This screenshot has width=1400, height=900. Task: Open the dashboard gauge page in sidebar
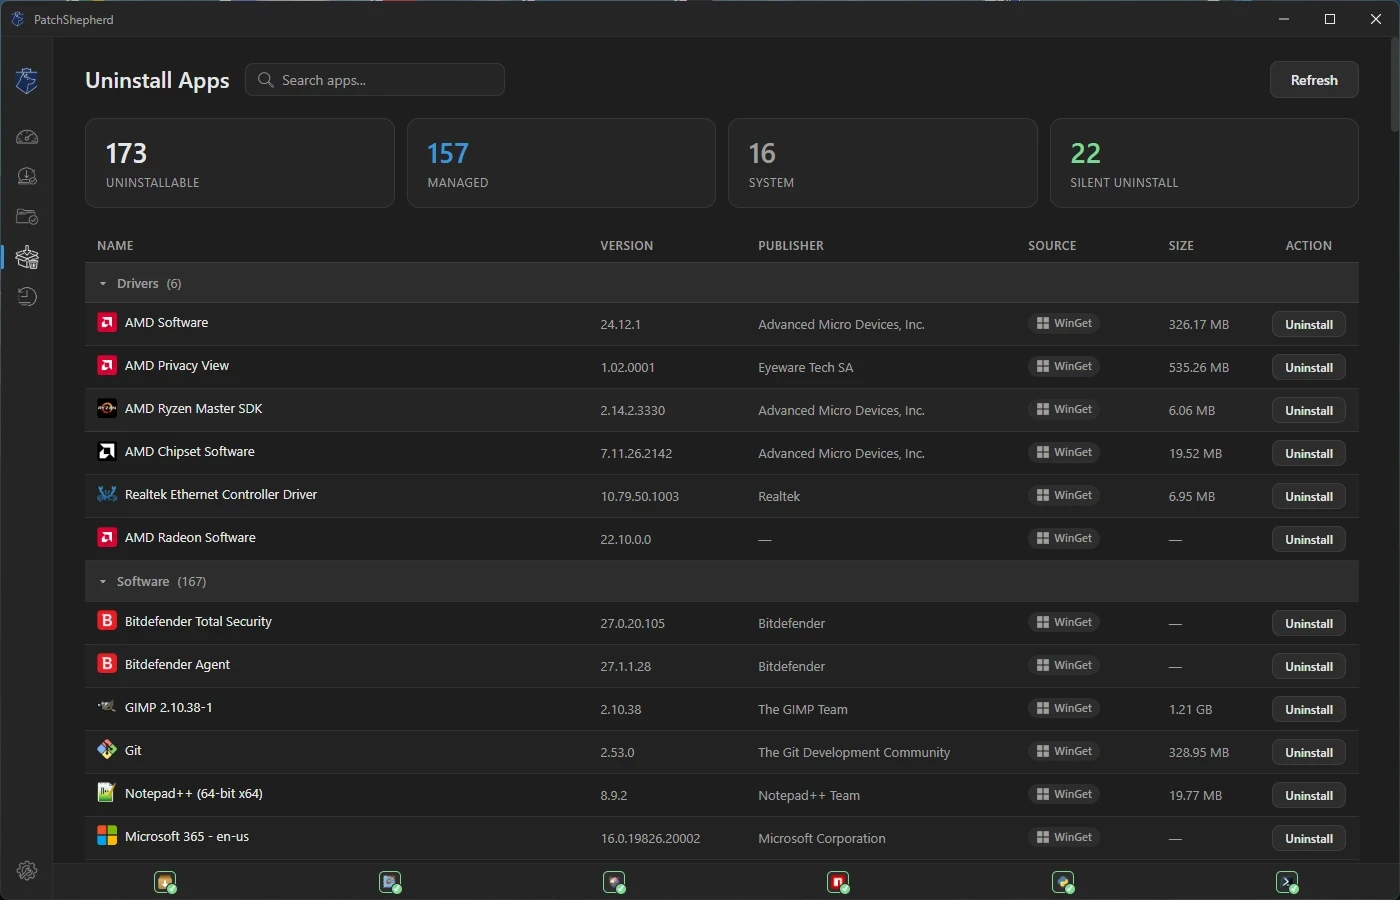click(x=27, y=137)
